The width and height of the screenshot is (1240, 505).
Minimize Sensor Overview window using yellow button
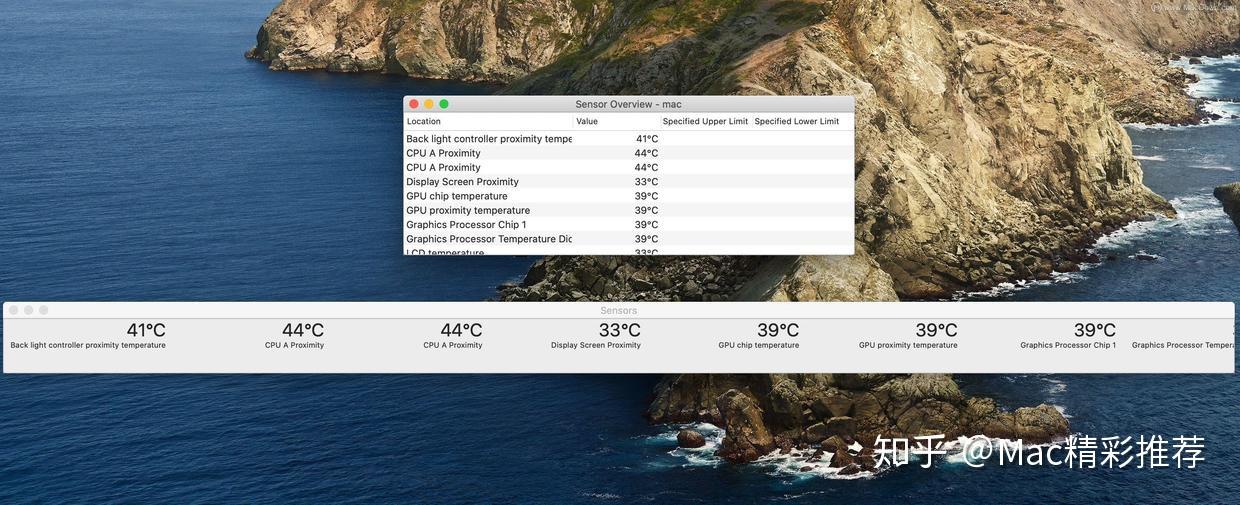[429, 104]
